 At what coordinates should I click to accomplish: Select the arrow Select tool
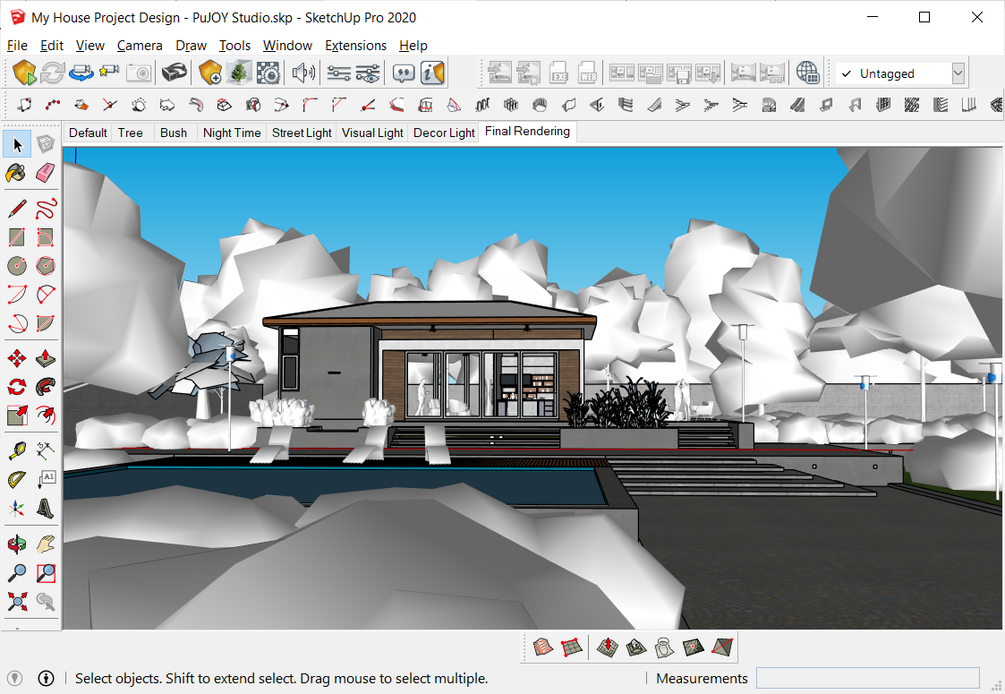[x=17, y=145]
